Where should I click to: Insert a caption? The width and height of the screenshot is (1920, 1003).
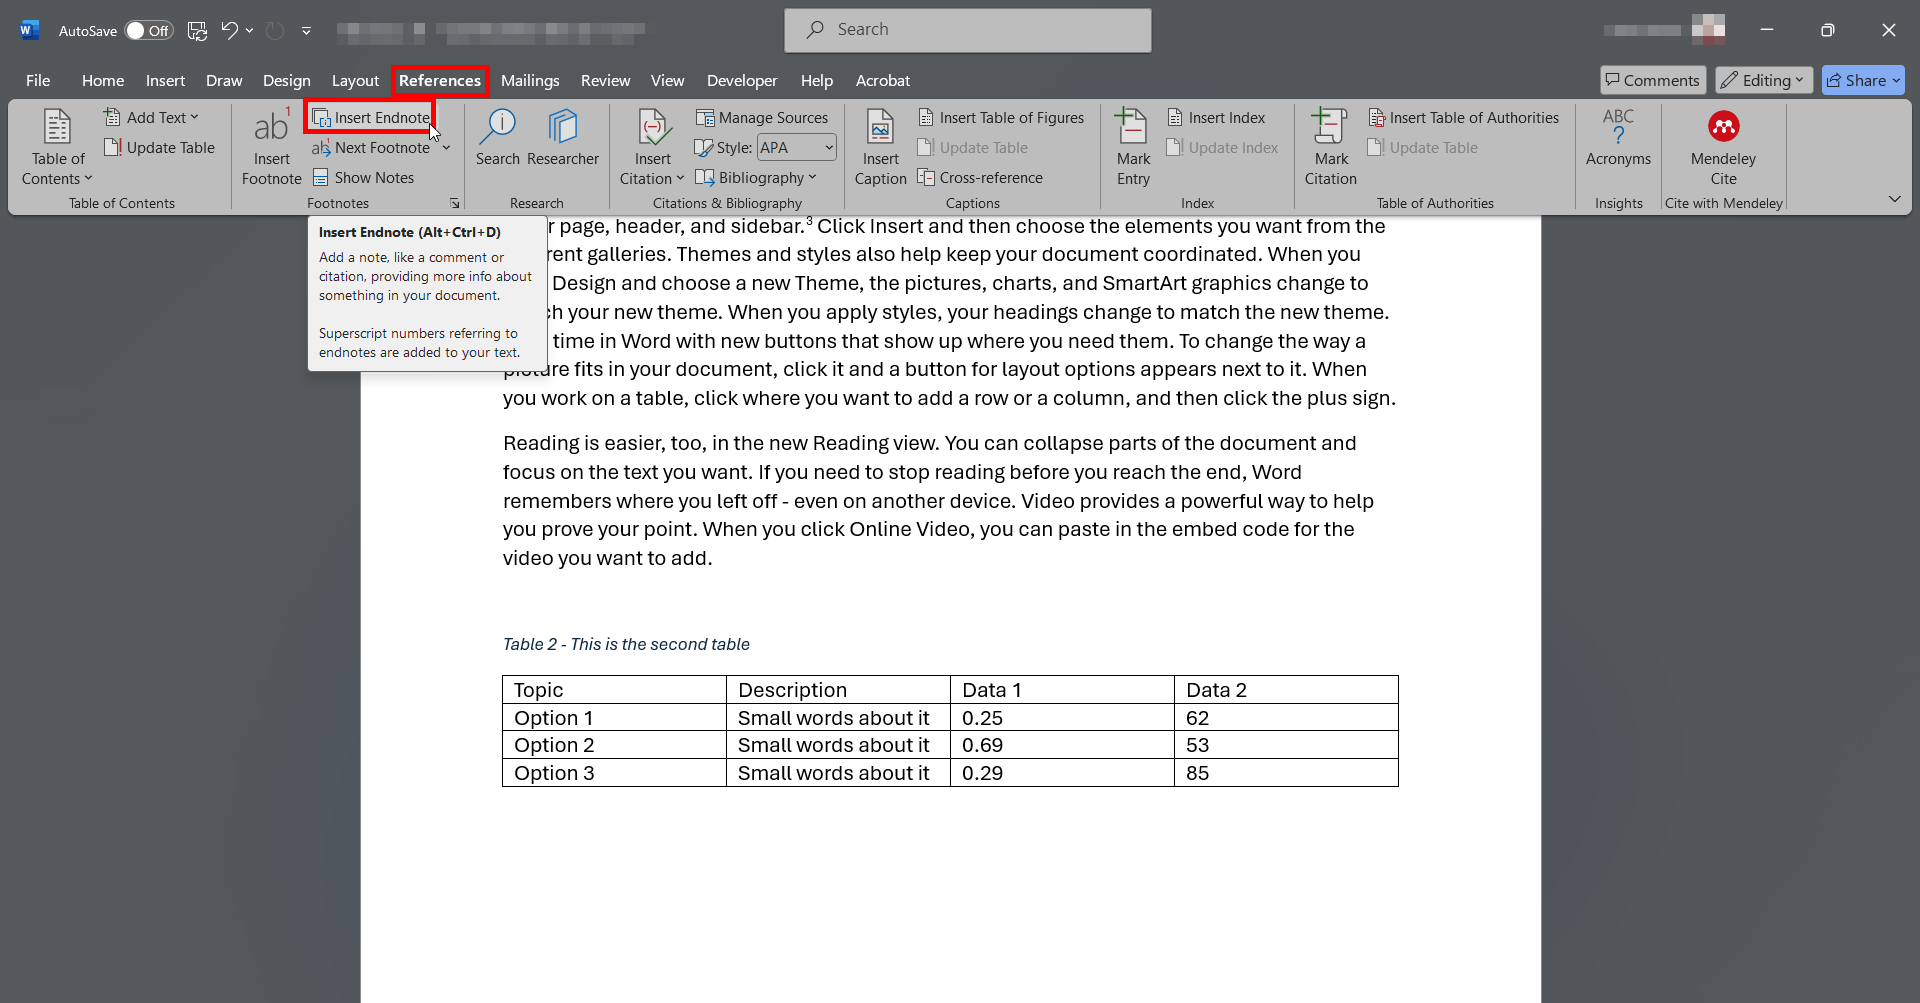coord(879,145)
